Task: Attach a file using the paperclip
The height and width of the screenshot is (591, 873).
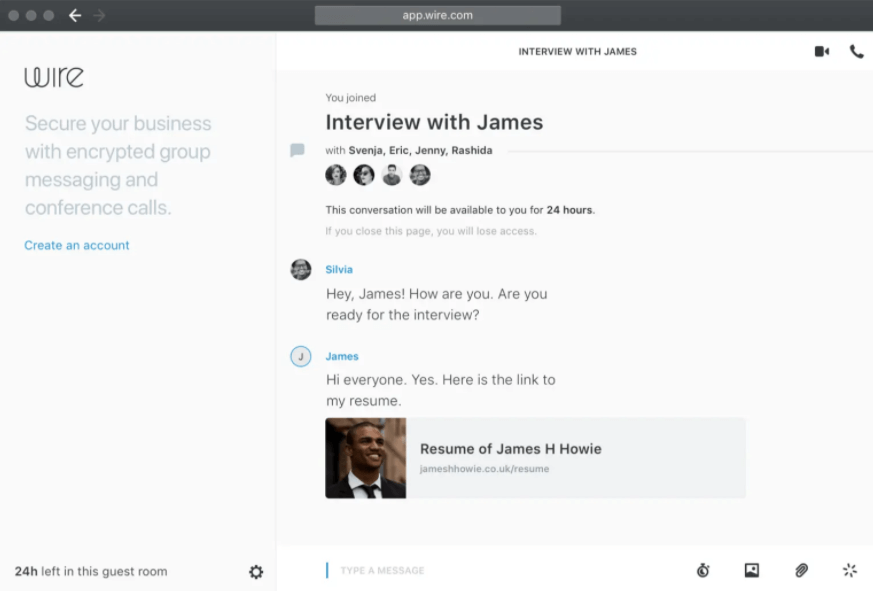Action: point(801,570)
